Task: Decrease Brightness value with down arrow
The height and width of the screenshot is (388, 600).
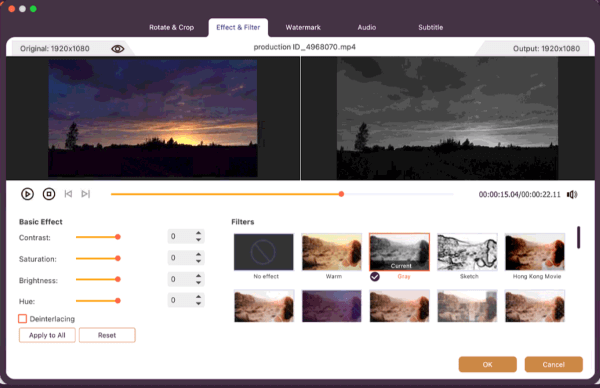Action: tap(198, 282)
